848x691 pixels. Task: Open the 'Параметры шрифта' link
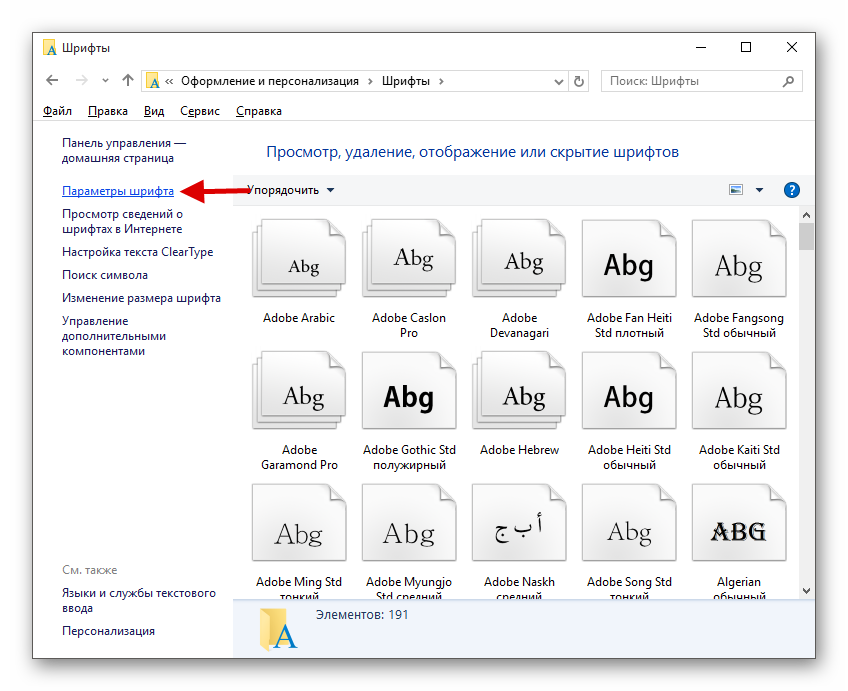[x=118, y=191]
